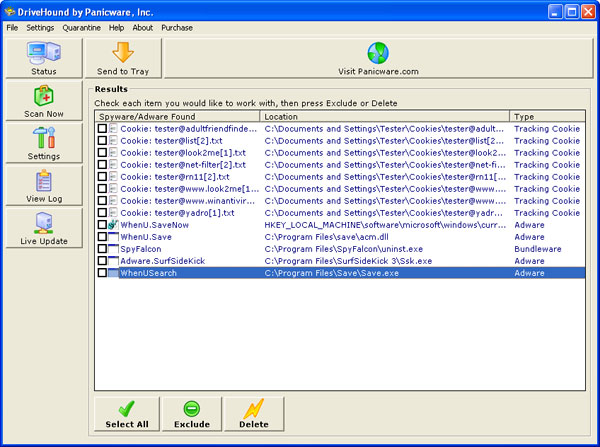
Task: Sort by Spyware/Adware Found column header
Action: [x=178, y=116]
